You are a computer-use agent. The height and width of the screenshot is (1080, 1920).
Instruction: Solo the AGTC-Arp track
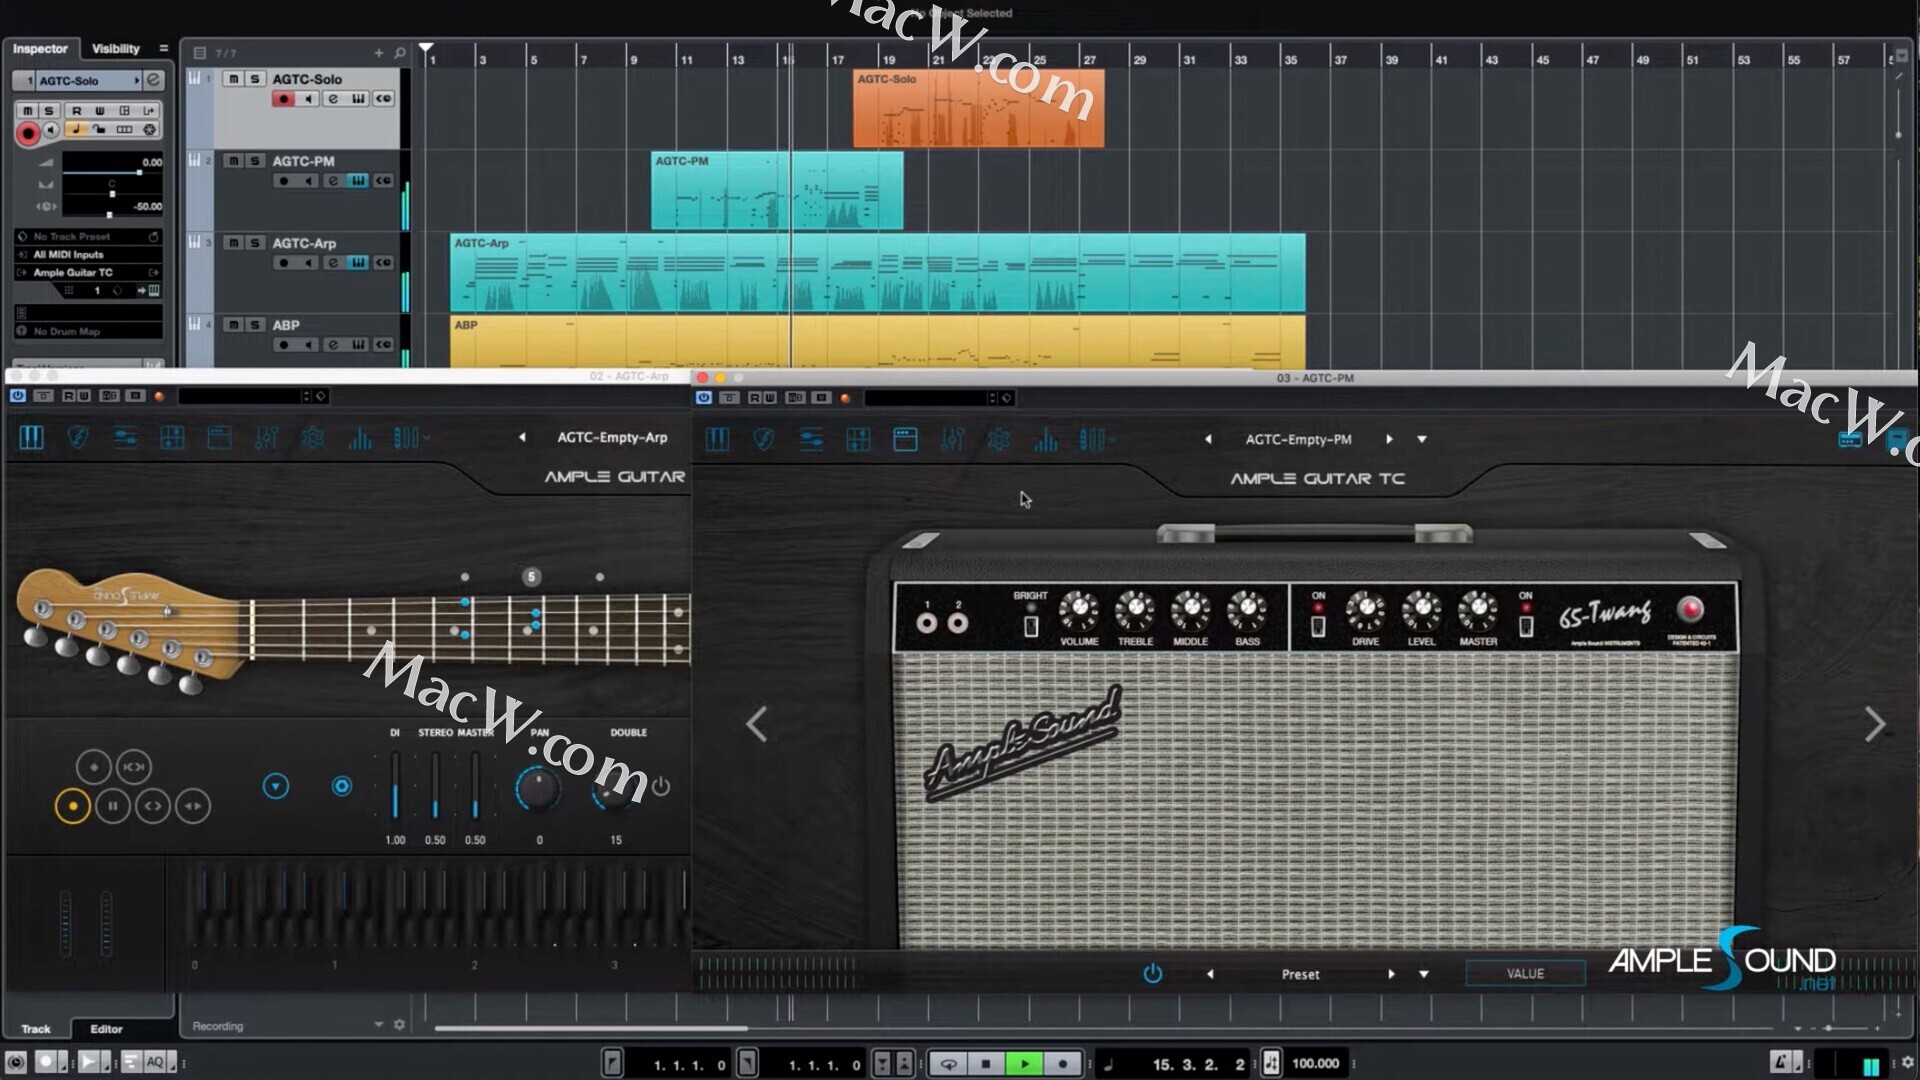255,243
